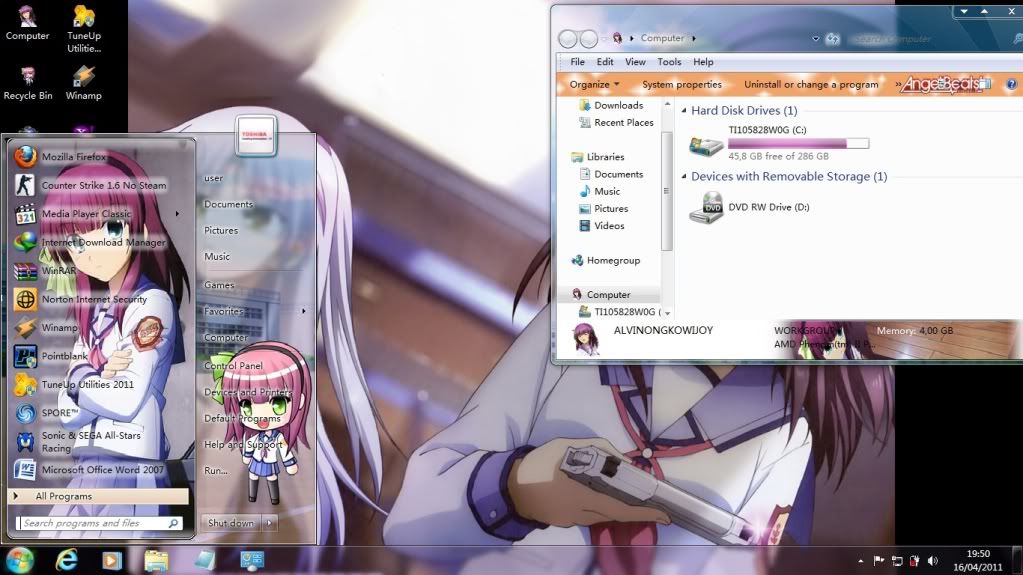Click the breadcrumb arrow after Computer
1023x575 pixels.
[694, 39]
